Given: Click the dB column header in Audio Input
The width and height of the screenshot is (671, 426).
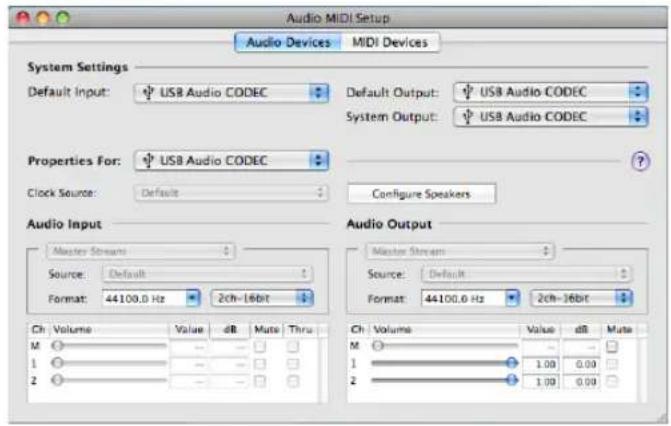Looking at the screenshot, I should tap(230, 329).
